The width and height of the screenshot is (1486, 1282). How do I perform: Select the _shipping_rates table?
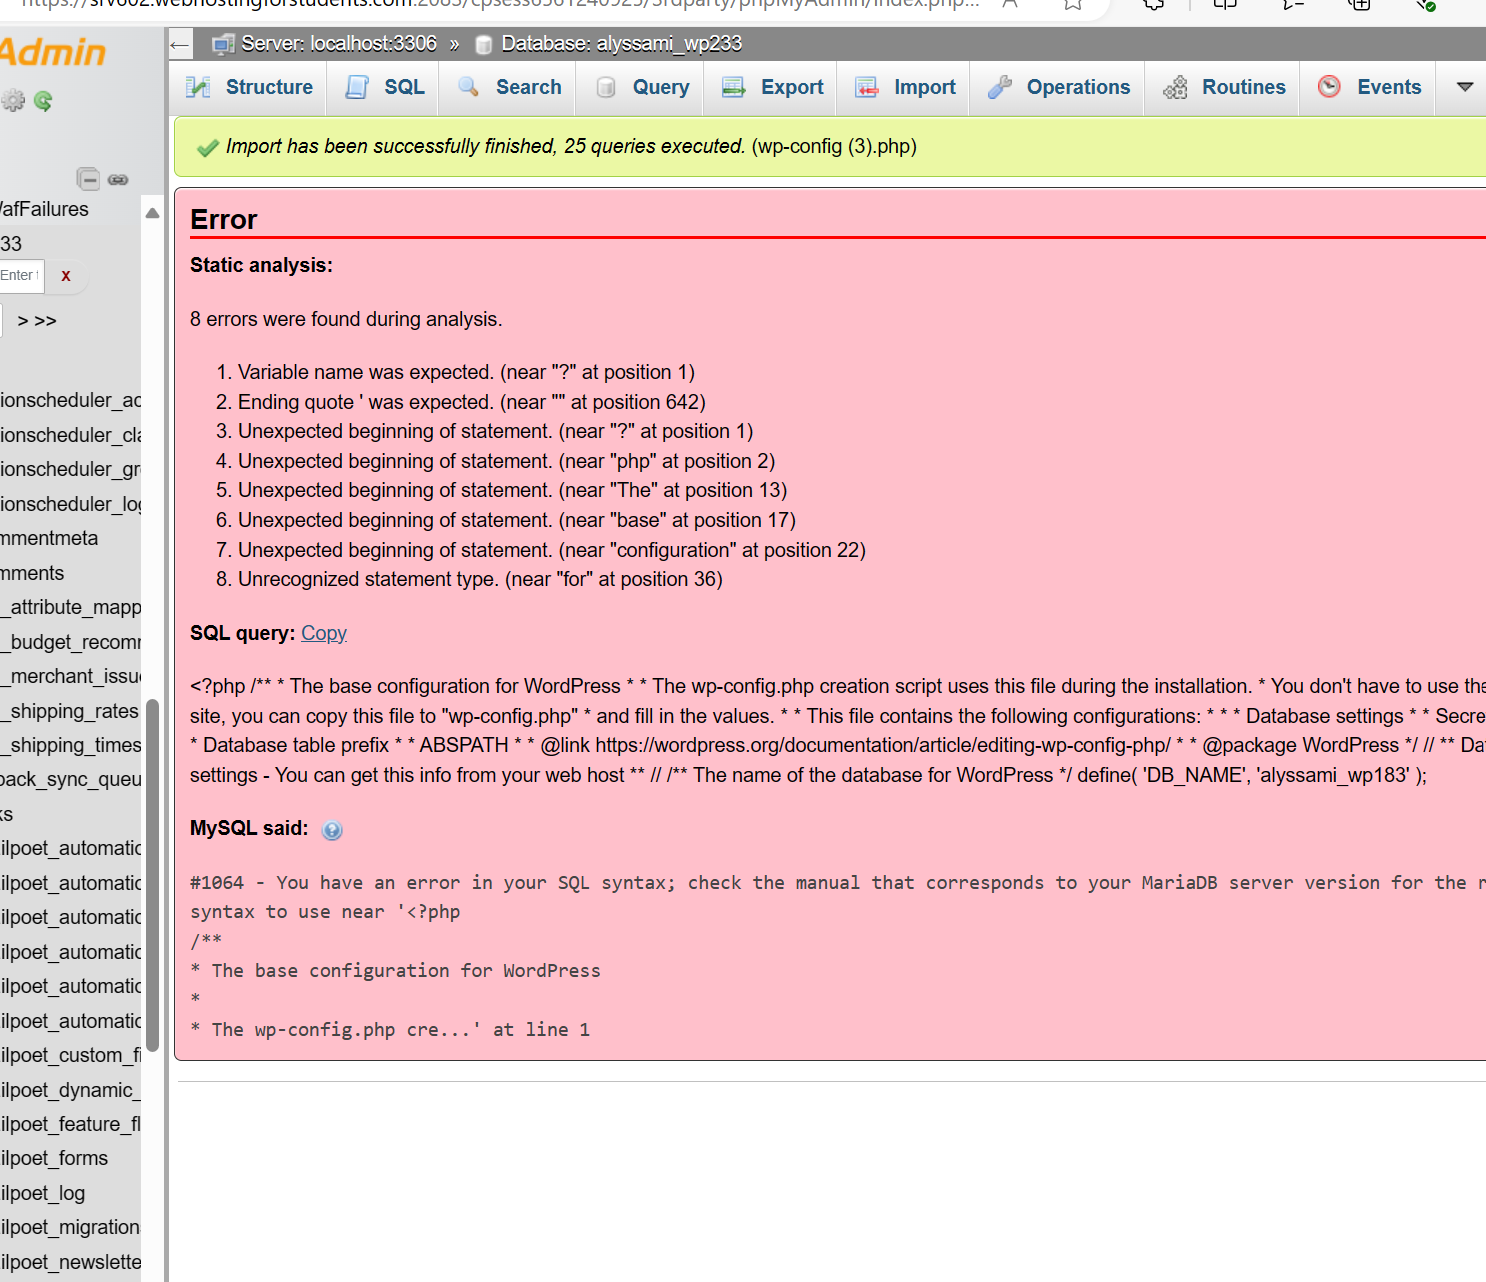pos(70,711)
